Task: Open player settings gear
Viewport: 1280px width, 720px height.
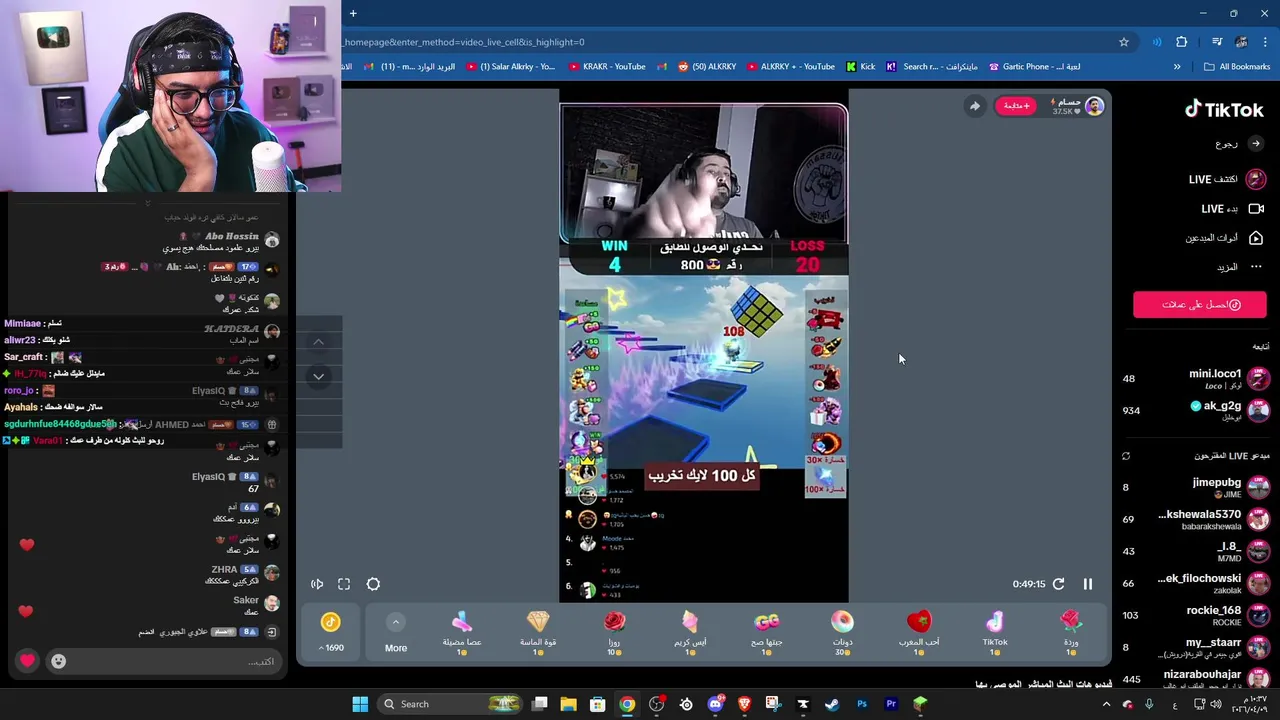Action: (x=373, y=584)
